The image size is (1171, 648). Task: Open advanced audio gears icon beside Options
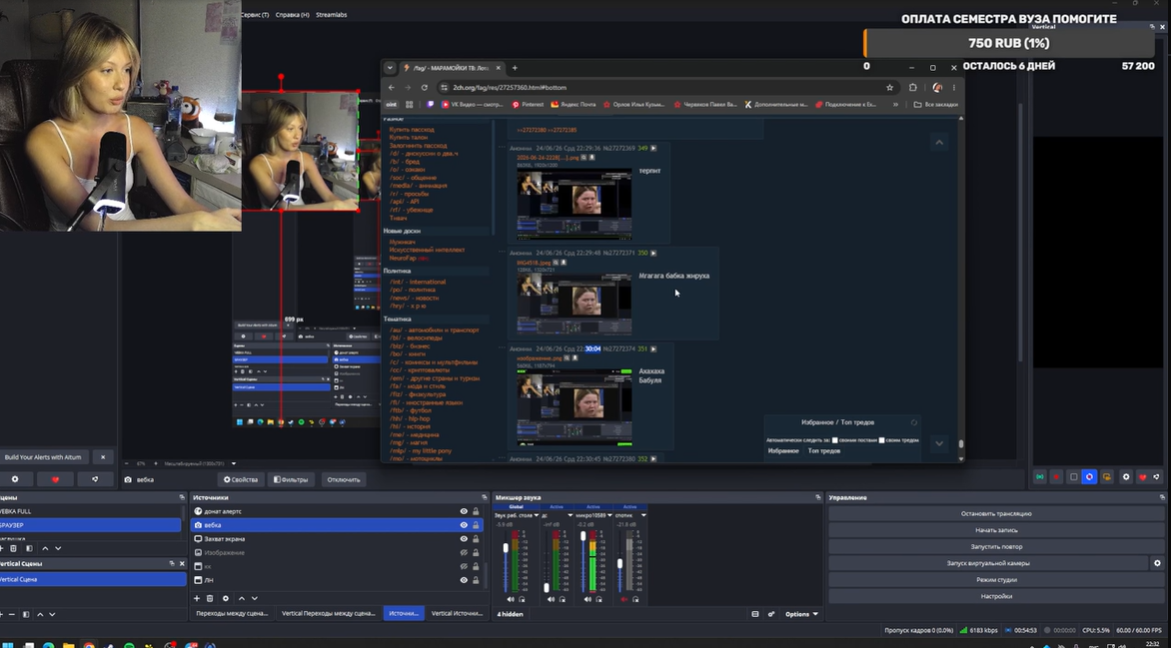771,614
